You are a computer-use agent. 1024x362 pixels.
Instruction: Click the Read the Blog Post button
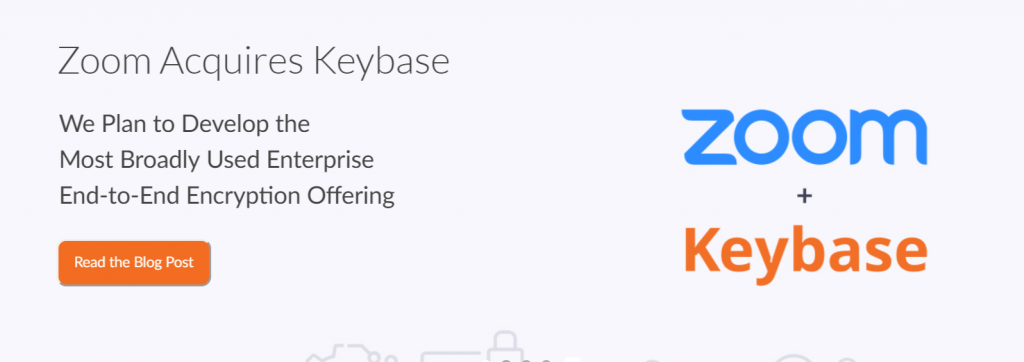(134, 263)
